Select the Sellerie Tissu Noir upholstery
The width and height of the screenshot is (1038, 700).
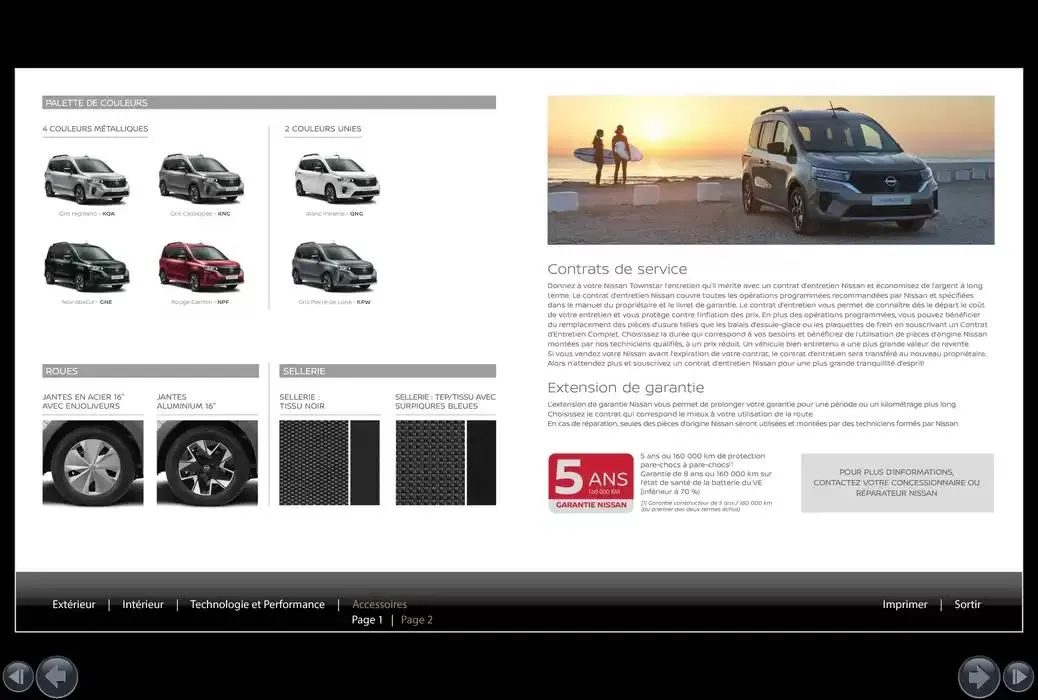coord(329,462)
